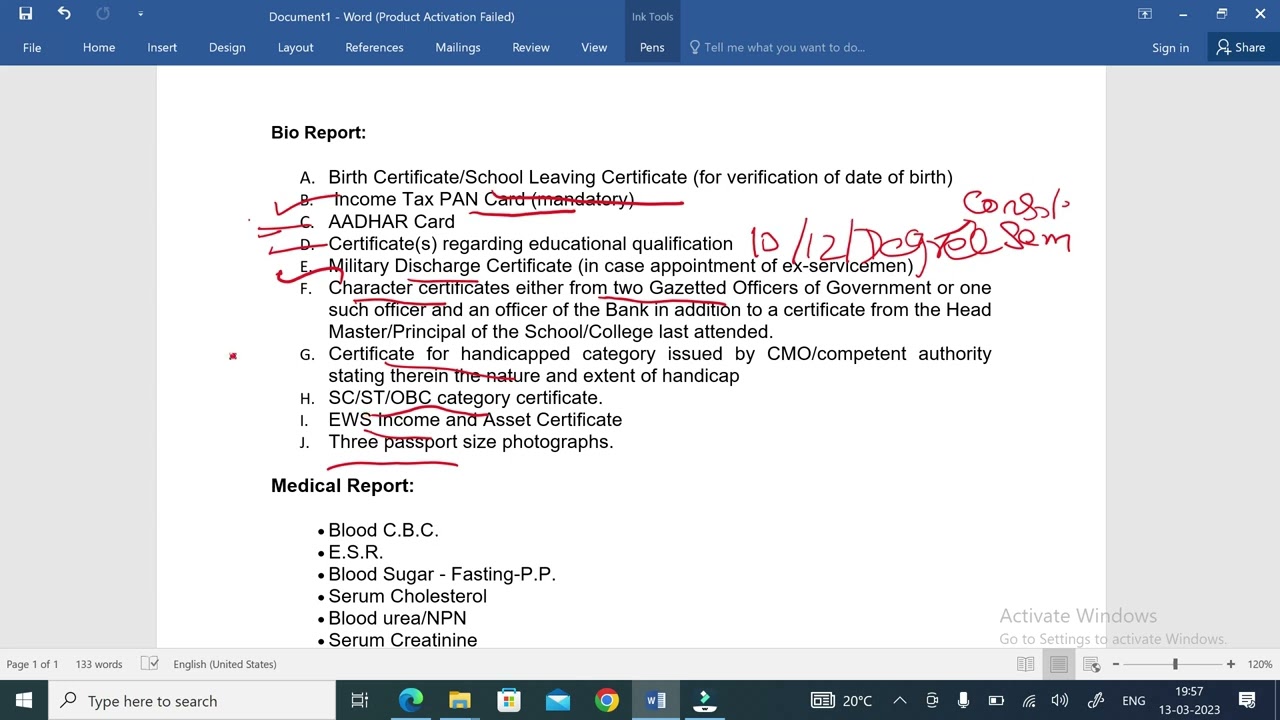Open the Customize Quick Access Toolbar dropdown
The width and height of the screenshot is (1280, 720).
click(140, 14)
